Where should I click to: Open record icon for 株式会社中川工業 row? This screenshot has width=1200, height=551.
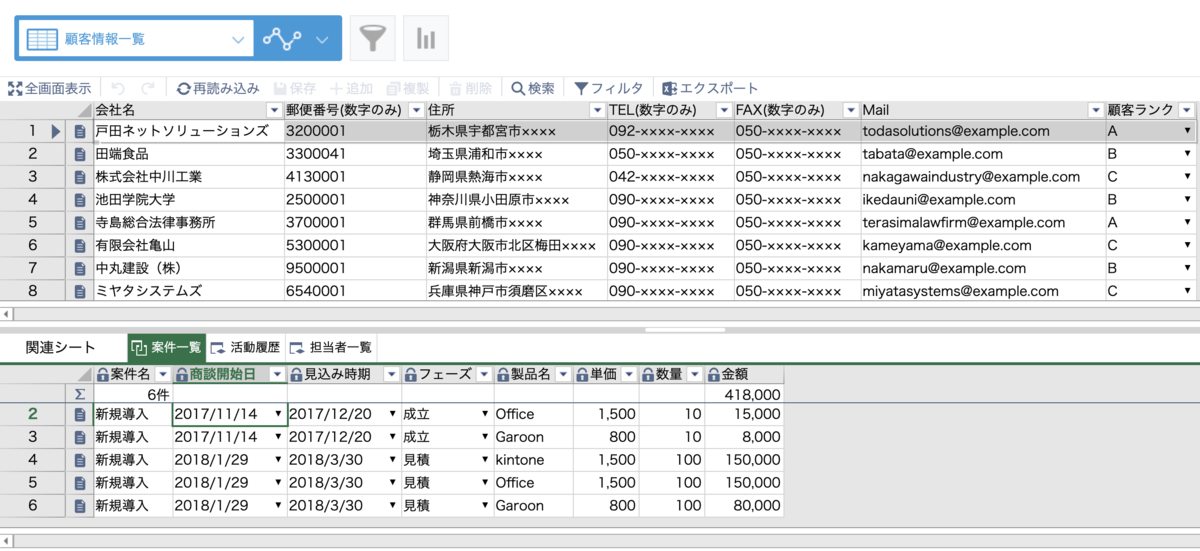(80, 176)
